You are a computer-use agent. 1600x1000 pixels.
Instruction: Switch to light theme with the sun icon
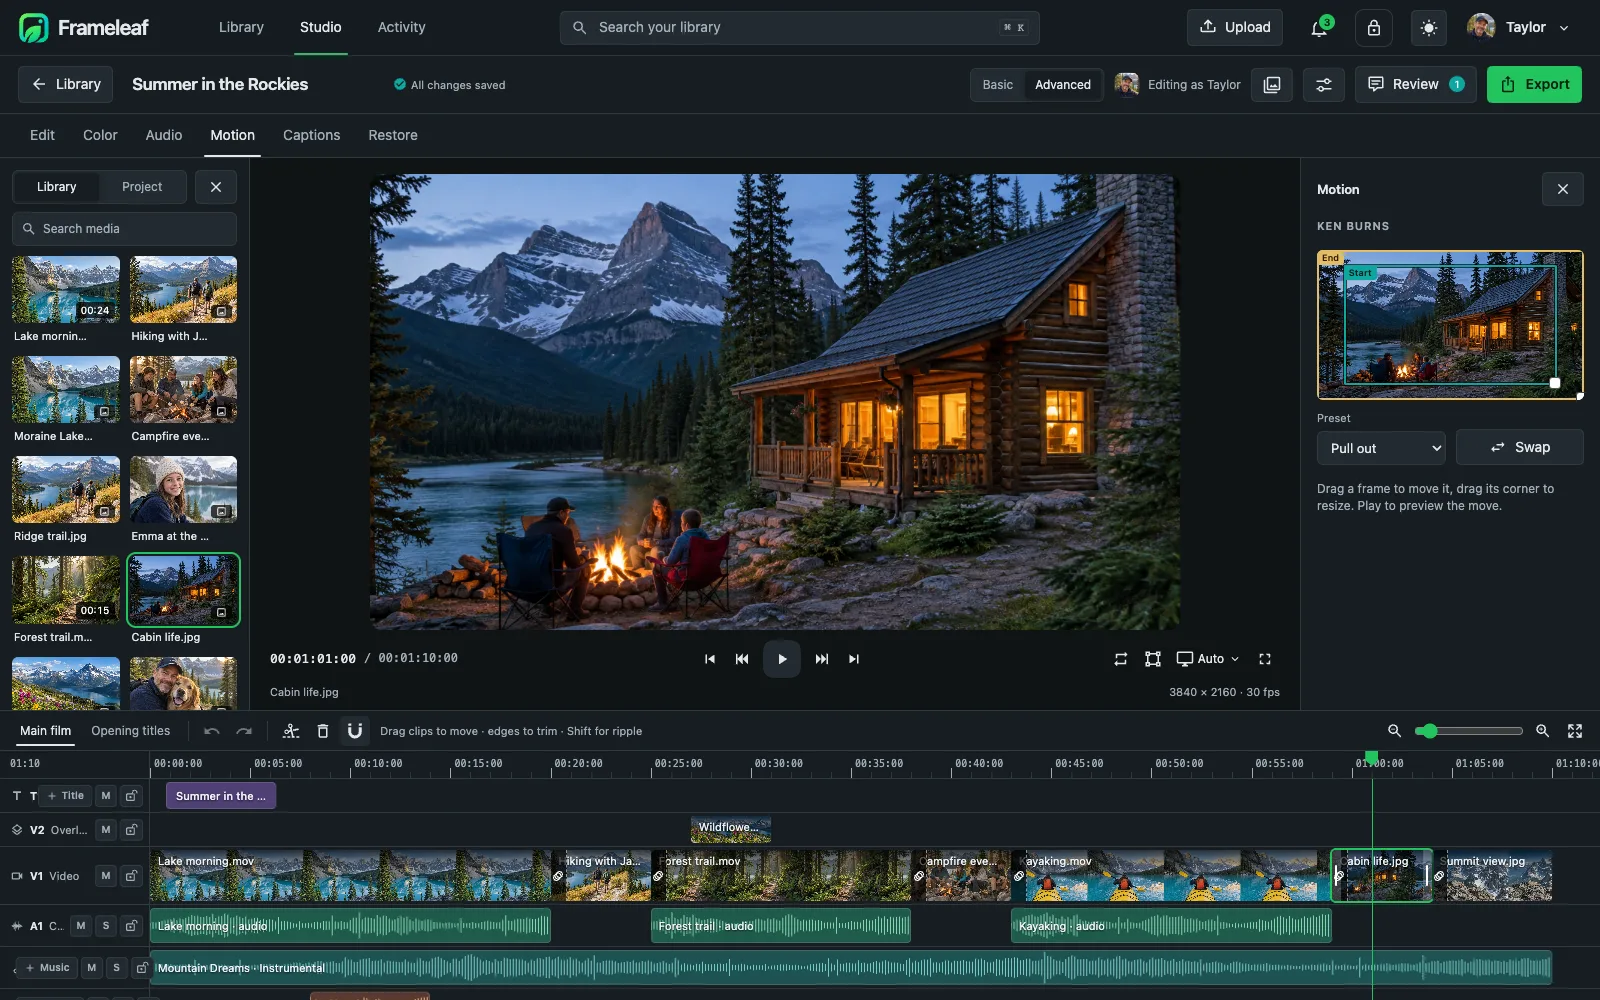[x=1429, y=28]
